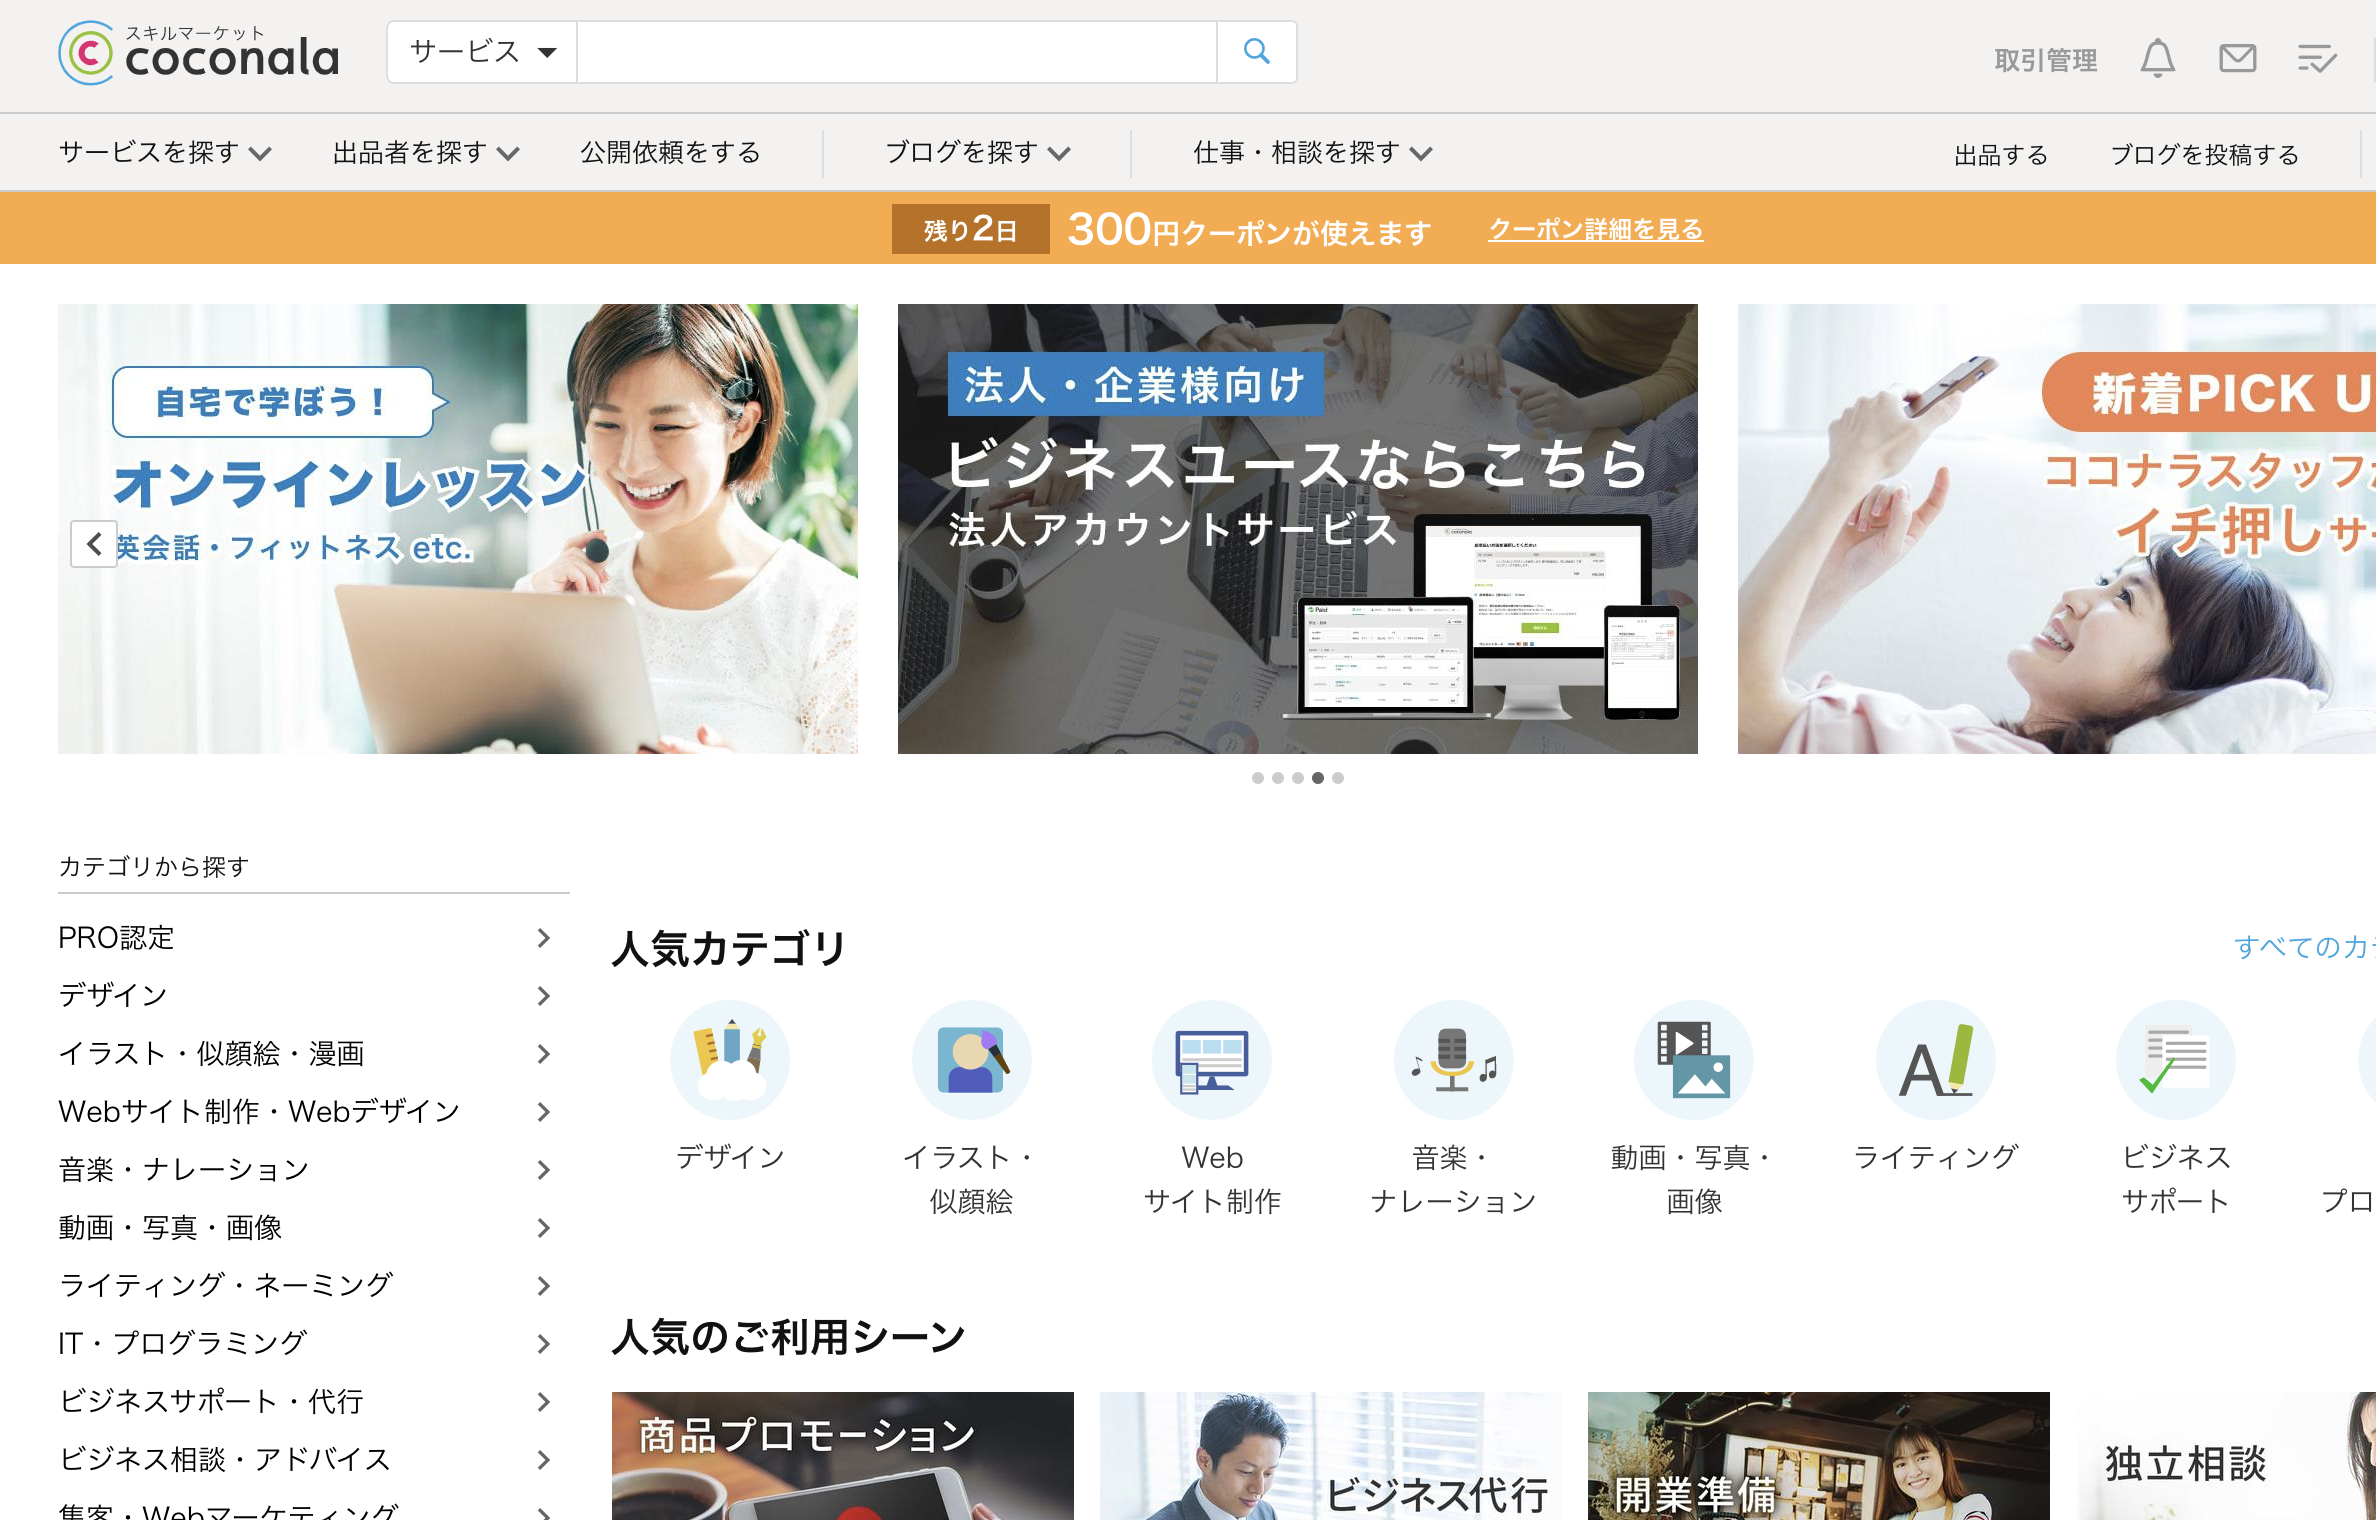Click 公開依頼をする in the navigation bar
Viewport: 2376px width, 1520px height.
[x=670, y=152]
